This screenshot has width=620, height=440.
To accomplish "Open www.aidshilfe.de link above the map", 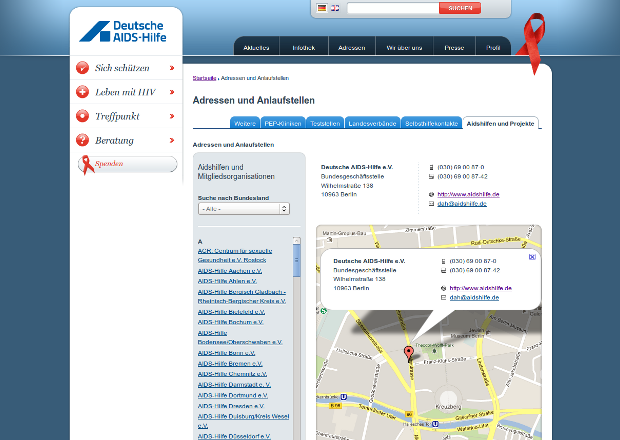I will click(x=468, y=194).
